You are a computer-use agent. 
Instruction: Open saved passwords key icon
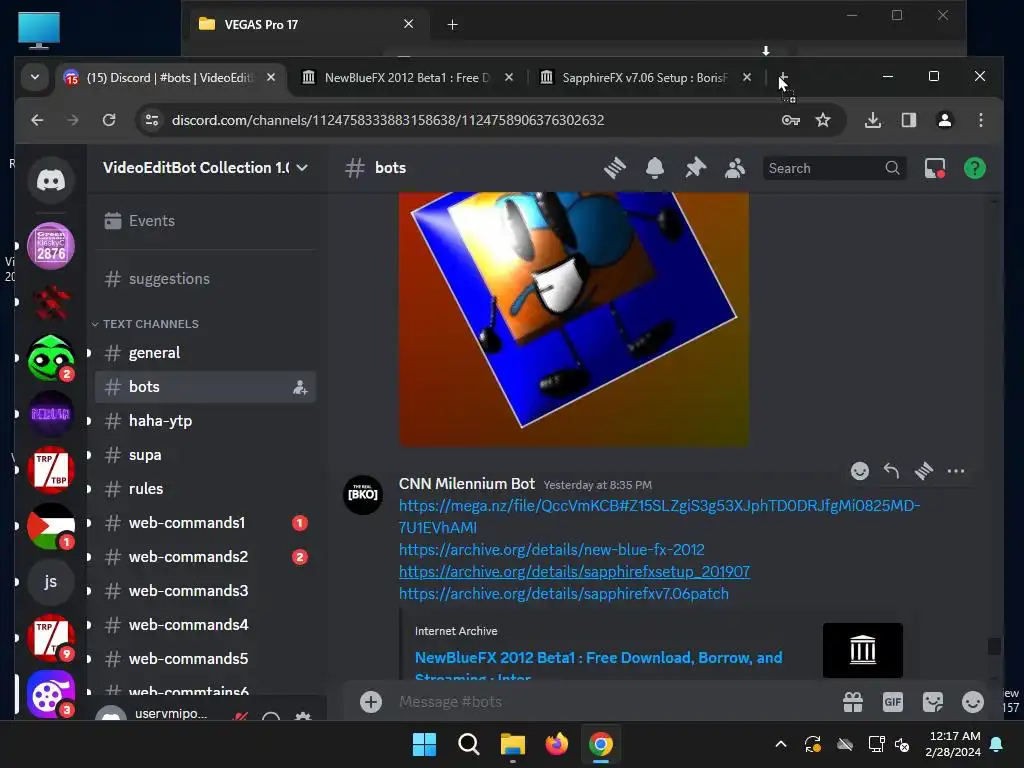[791, 120]
